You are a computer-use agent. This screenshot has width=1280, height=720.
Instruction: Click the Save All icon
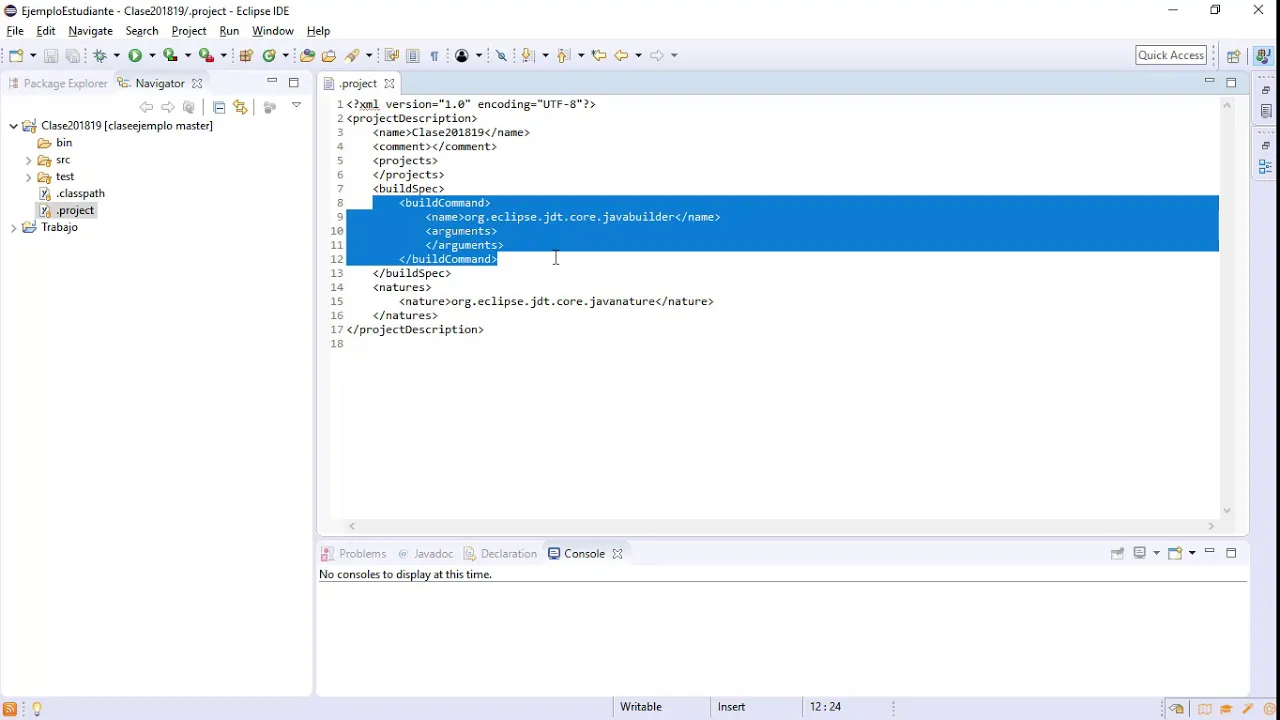73,56
